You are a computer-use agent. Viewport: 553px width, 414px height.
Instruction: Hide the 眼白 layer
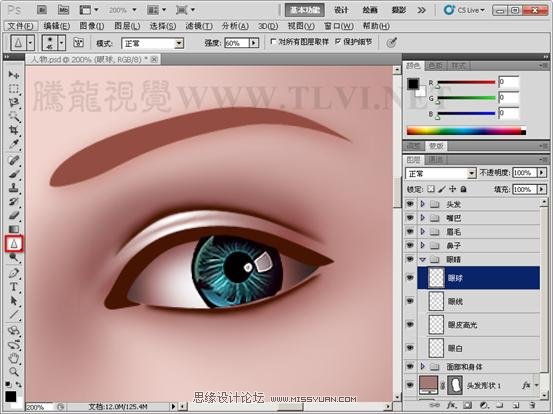(410, 348)
